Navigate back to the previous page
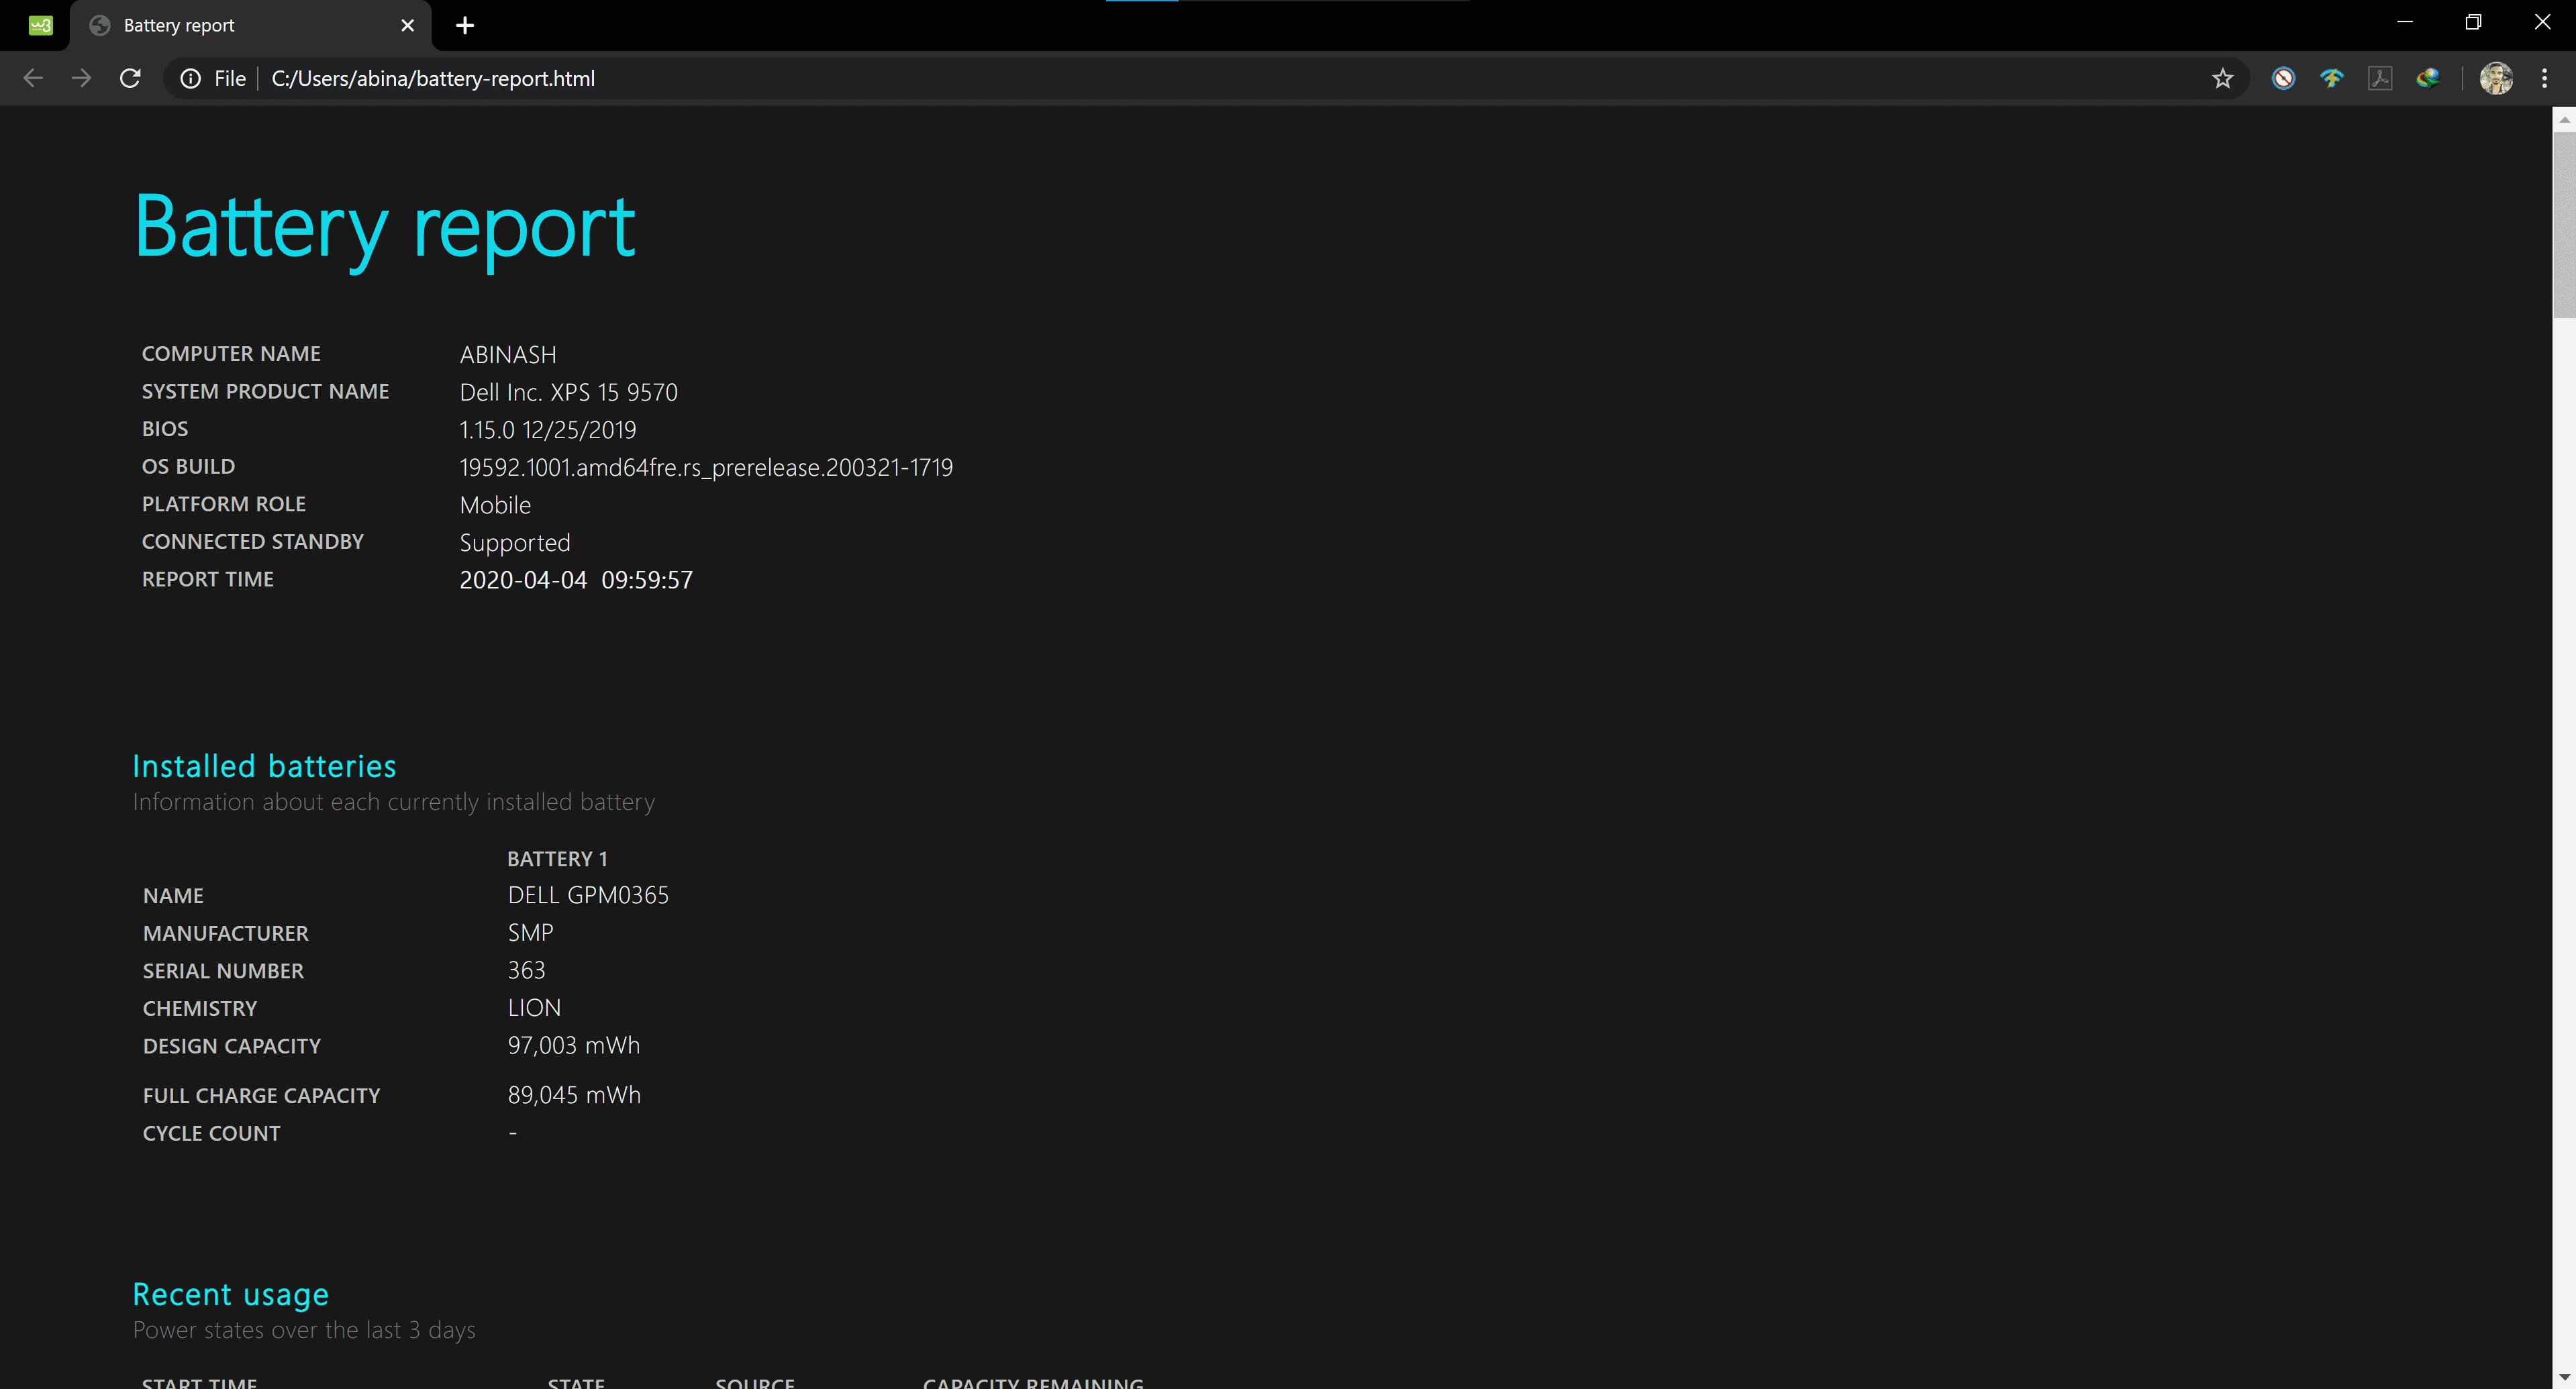Viewport: 2576px width, 1389px height. (33, 78)
